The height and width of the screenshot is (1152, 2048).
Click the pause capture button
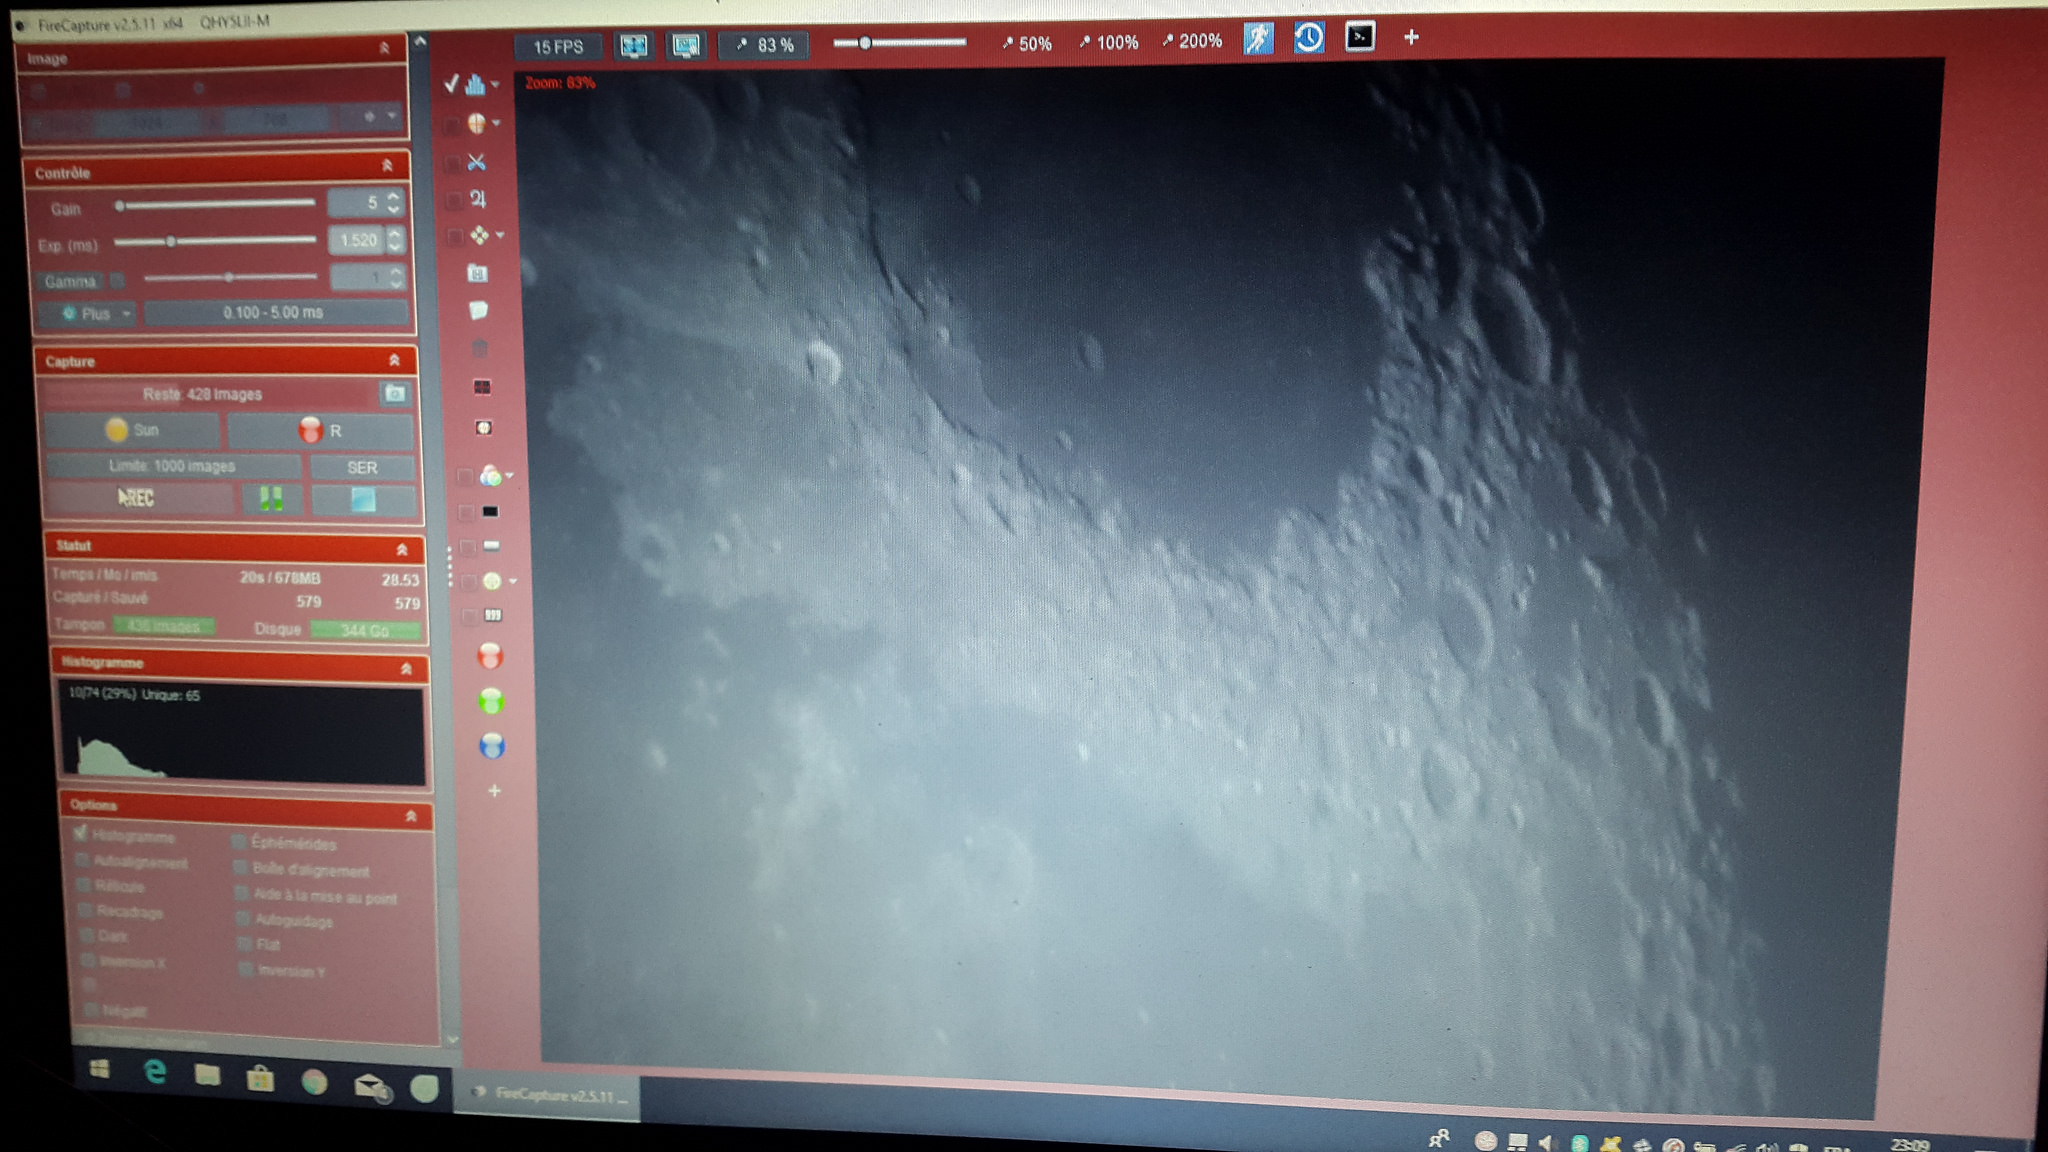(271, 498)
